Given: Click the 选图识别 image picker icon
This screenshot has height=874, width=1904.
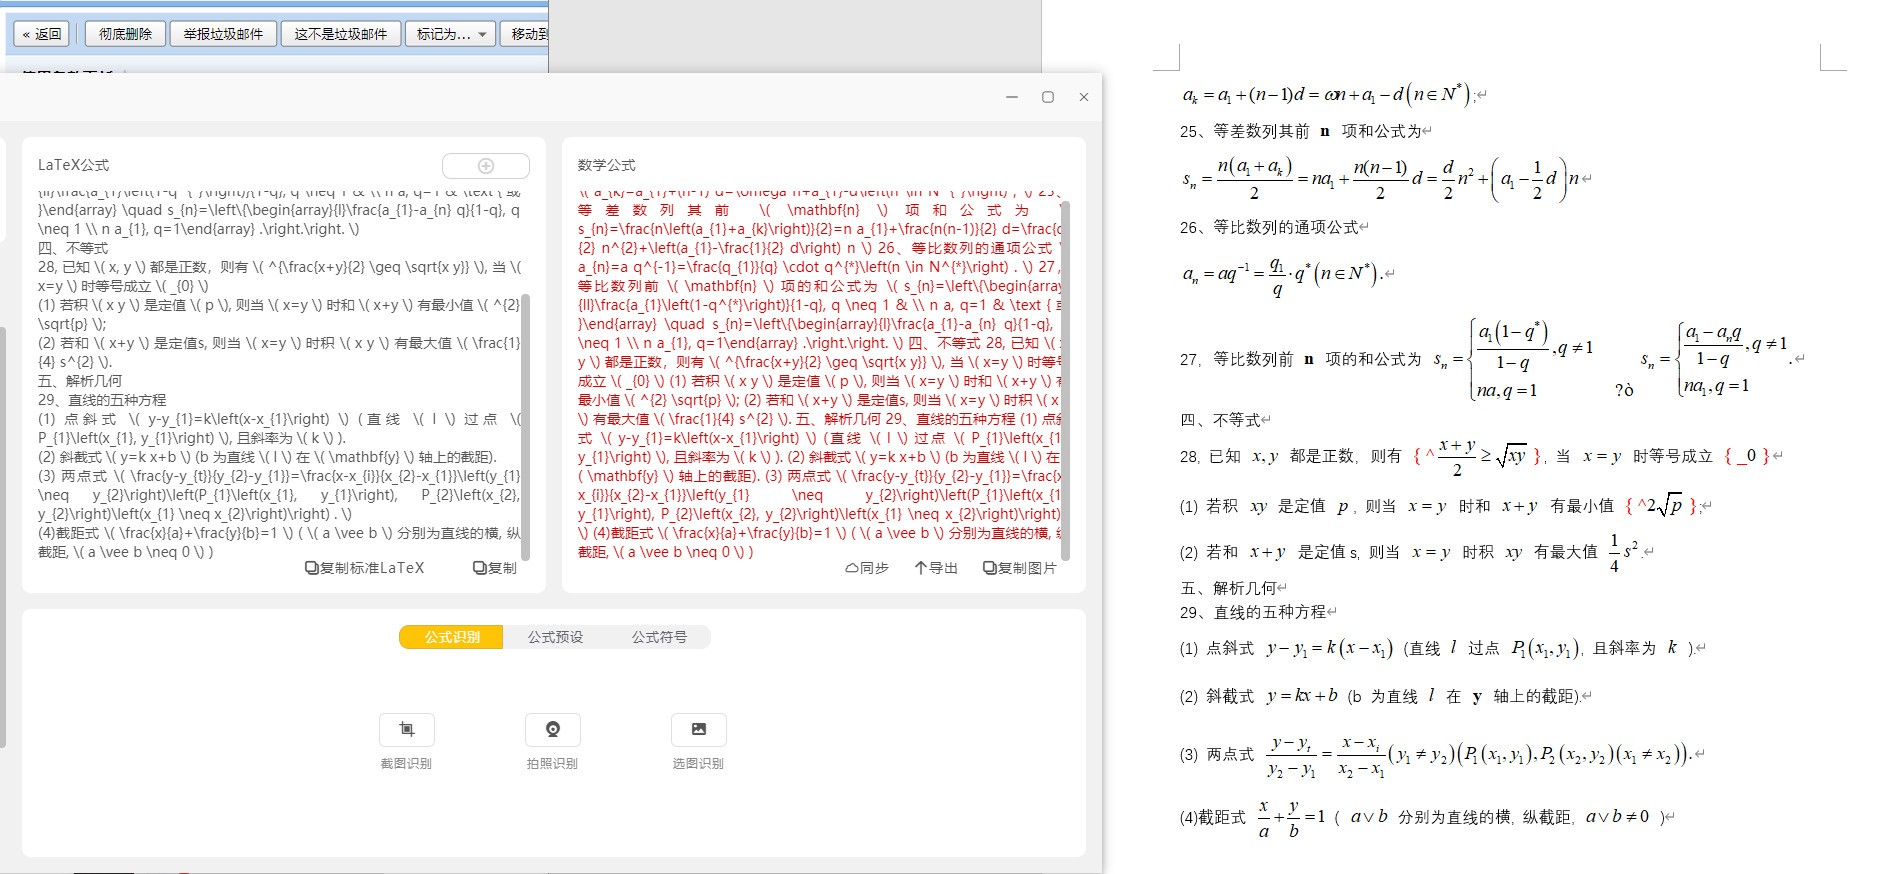Looking at the screenshot, I should (698, 730).
